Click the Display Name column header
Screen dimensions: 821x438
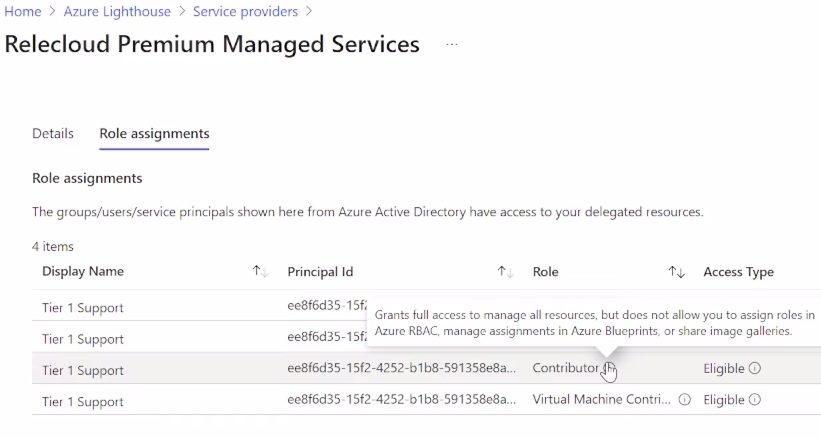coord(83,272)
